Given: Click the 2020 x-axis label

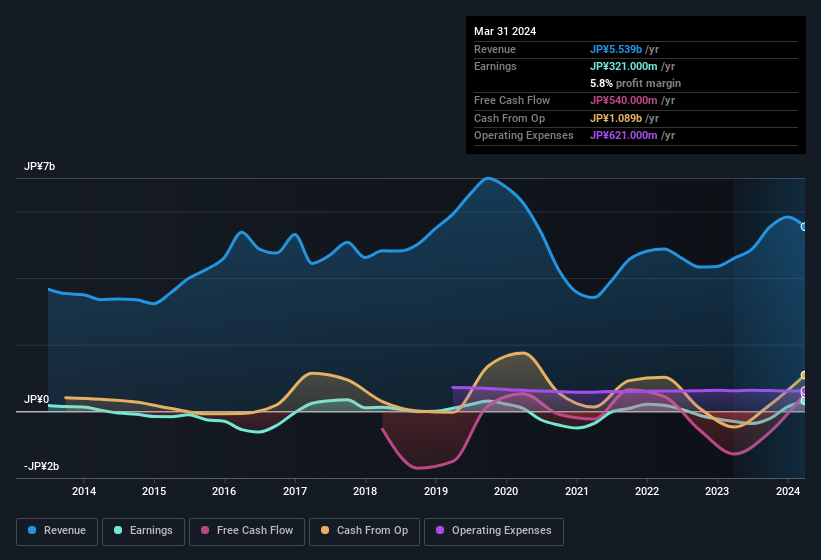Looking at the screenshot, I should point(506,491).
